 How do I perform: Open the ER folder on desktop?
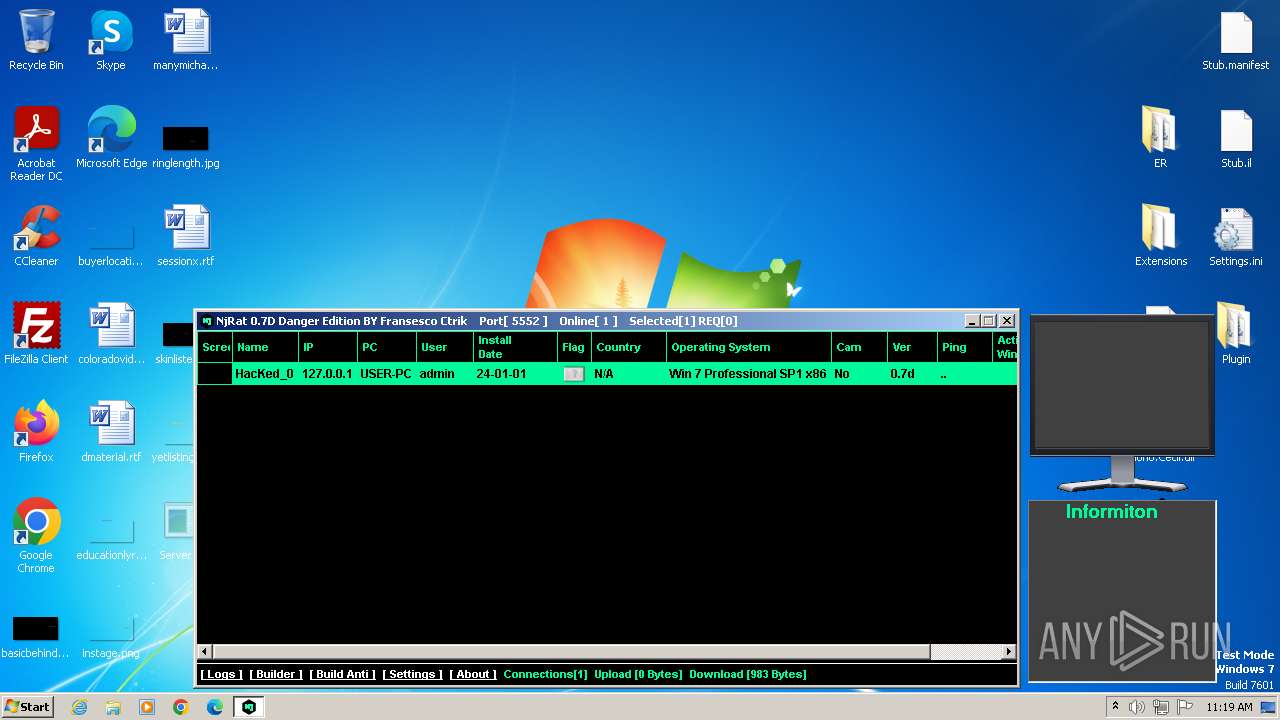point(1160,138)
